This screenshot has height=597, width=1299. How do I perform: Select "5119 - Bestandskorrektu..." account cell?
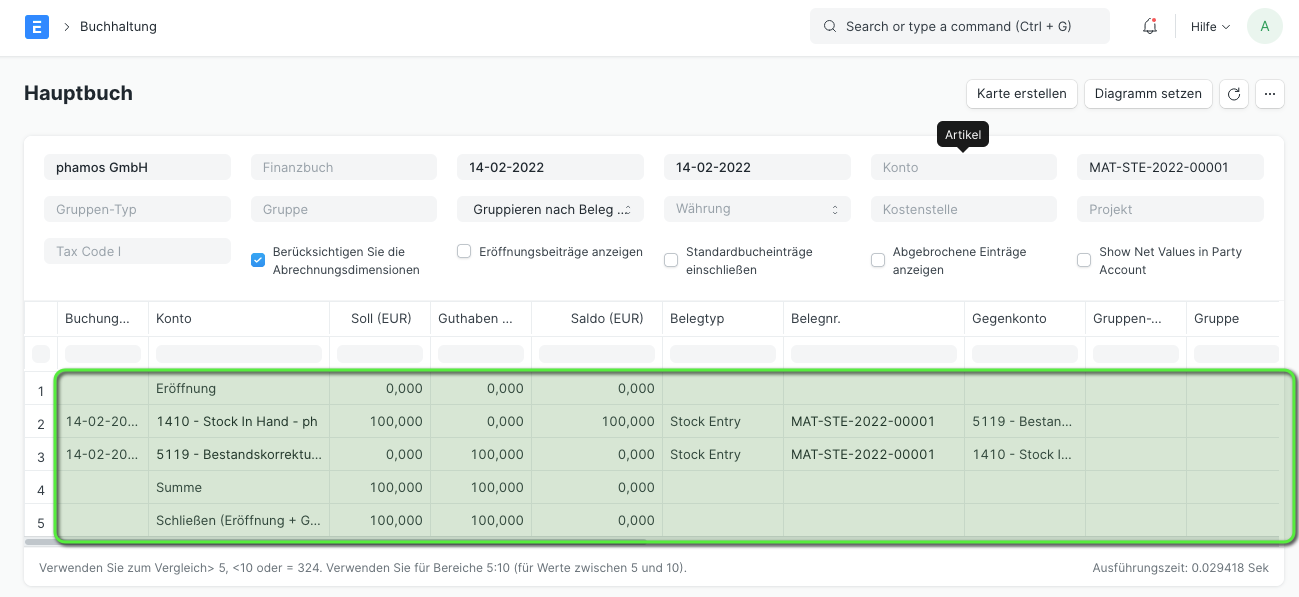pyautogui.click(x=239, y=454)
